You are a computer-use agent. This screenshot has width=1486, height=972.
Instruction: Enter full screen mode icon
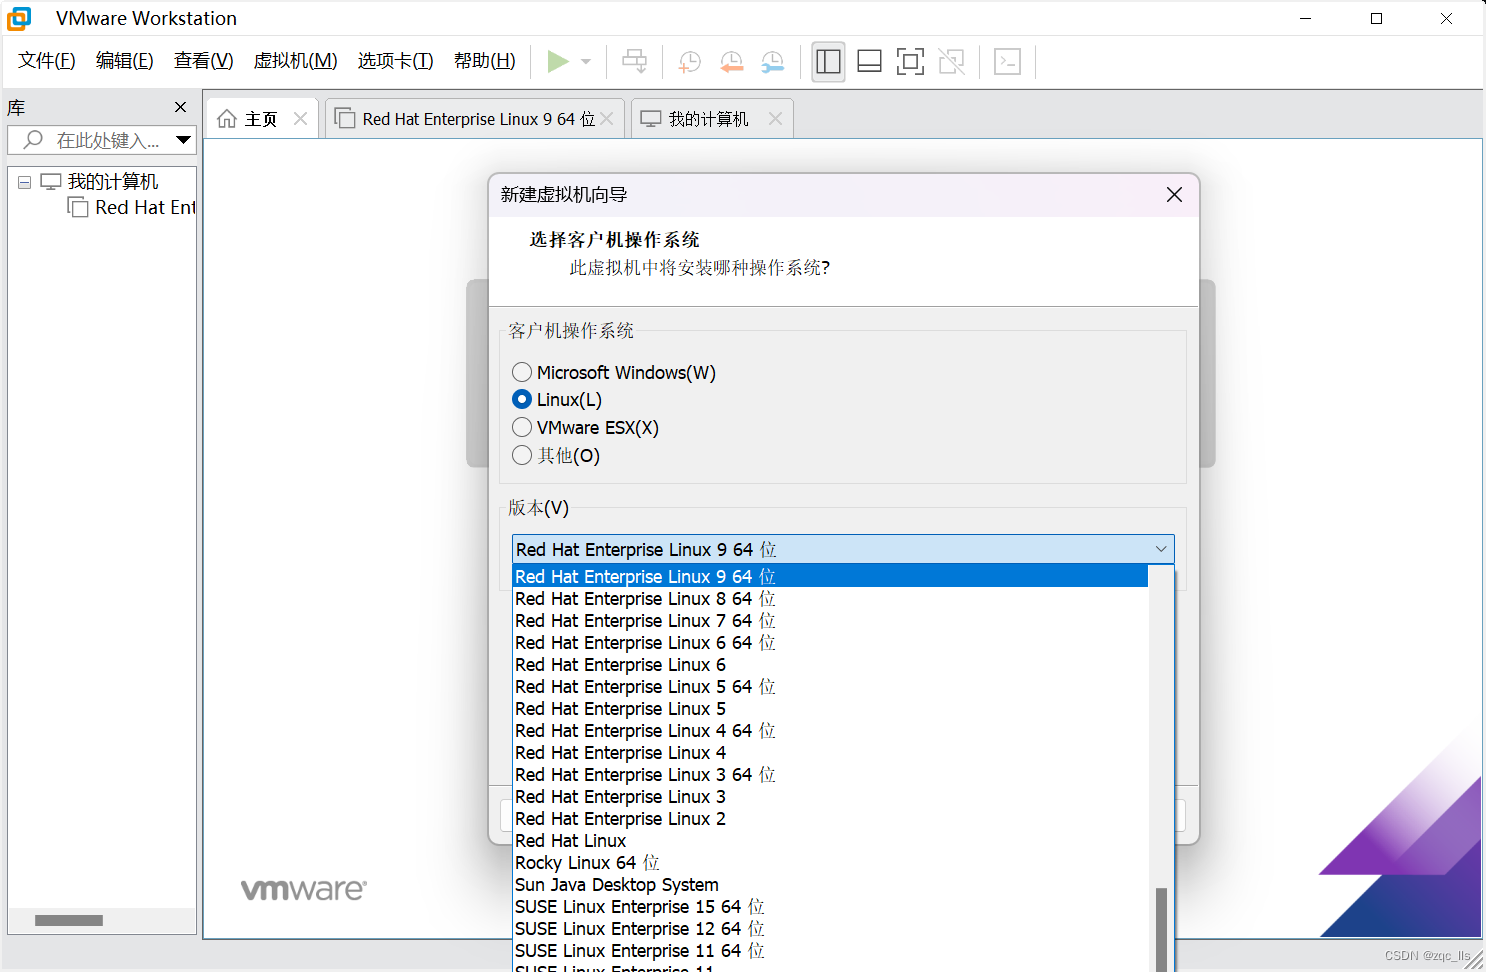tap(910, 62)
